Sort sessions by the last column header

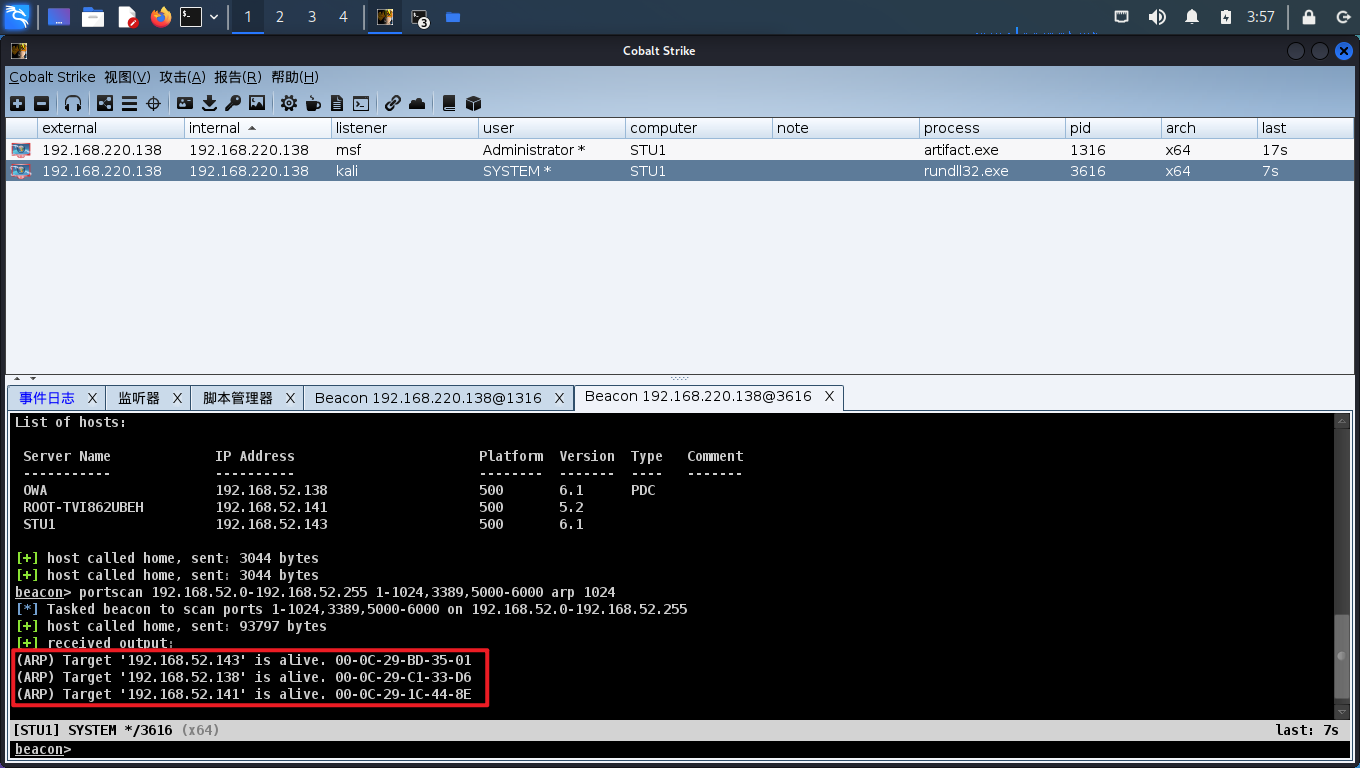[1306, 128]
